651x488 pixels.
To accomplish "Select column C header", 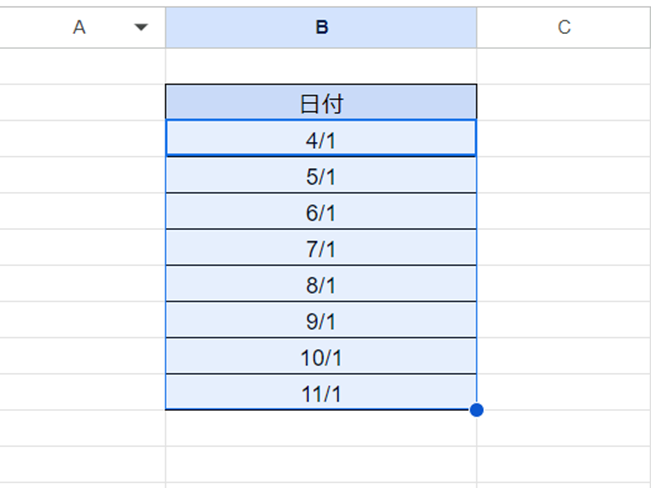I will [x=564, y=27].
